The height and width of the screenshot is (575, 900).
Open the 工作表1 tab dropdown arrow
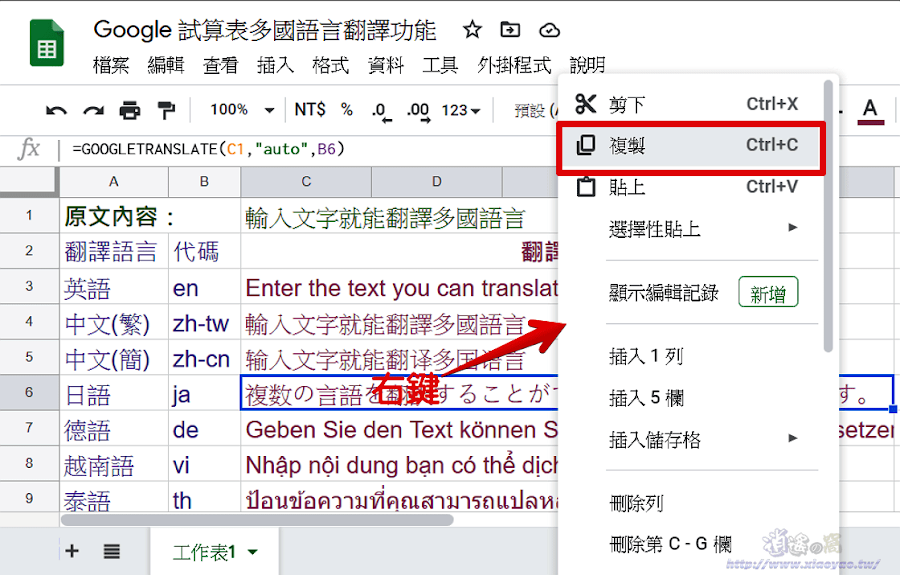[253, 552]
